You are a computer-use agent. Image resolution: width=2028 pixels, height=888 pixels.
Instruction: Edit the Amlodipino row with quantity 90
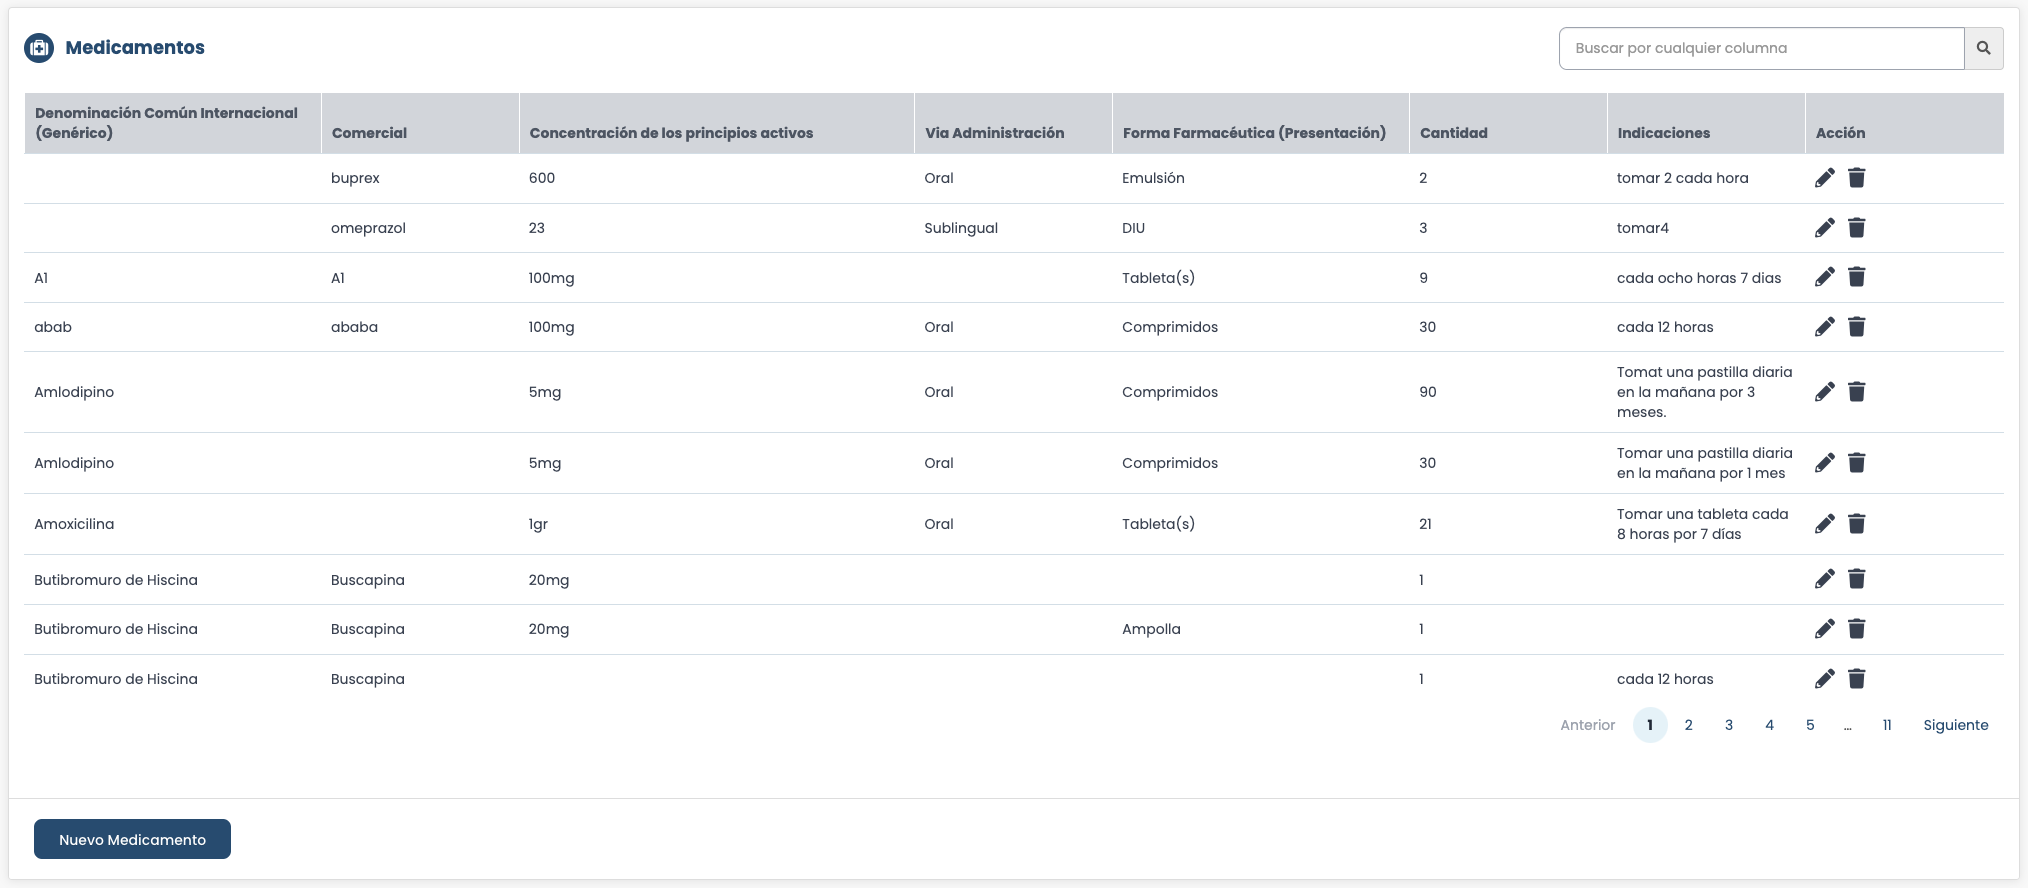pyautogui.click(x=1825, y=392)
